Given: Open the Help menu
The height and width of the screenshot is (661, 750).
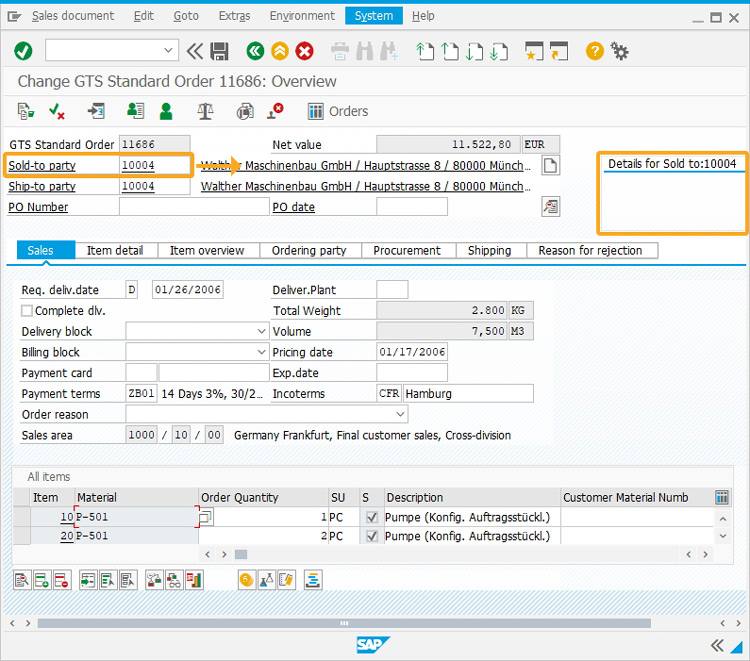Looking at the screenshot, I should pos(423,16).
